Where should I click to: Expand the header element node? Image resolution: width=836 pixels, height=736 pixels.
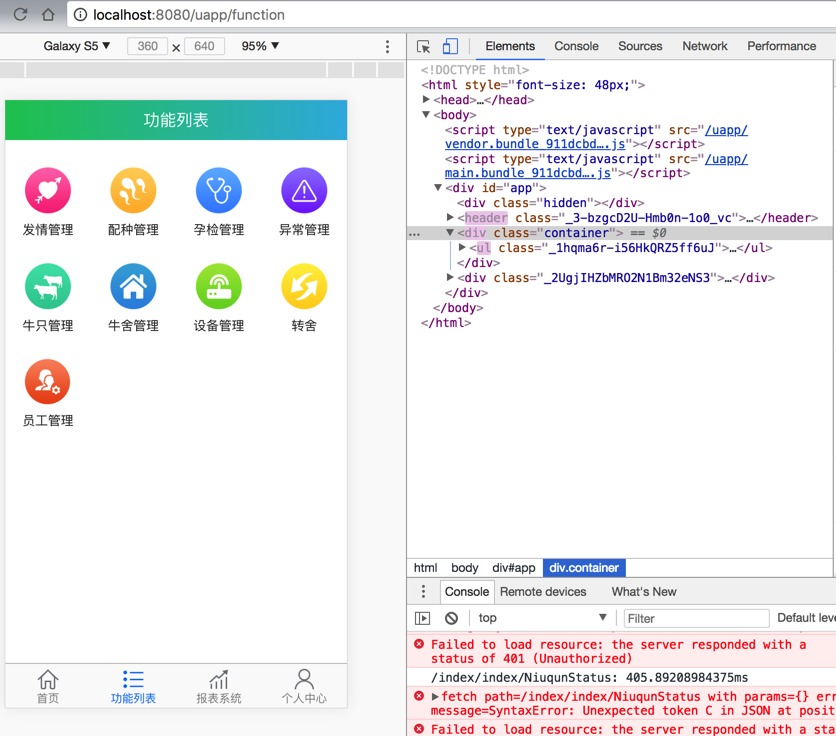450,217
